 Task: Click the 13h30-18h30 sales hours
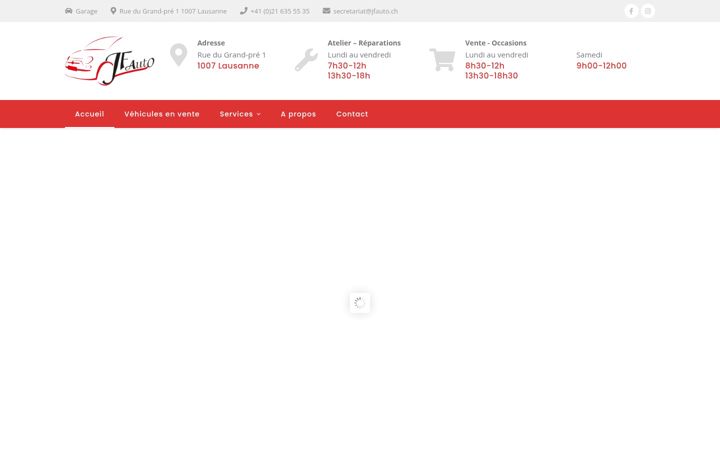click(492, 76)
